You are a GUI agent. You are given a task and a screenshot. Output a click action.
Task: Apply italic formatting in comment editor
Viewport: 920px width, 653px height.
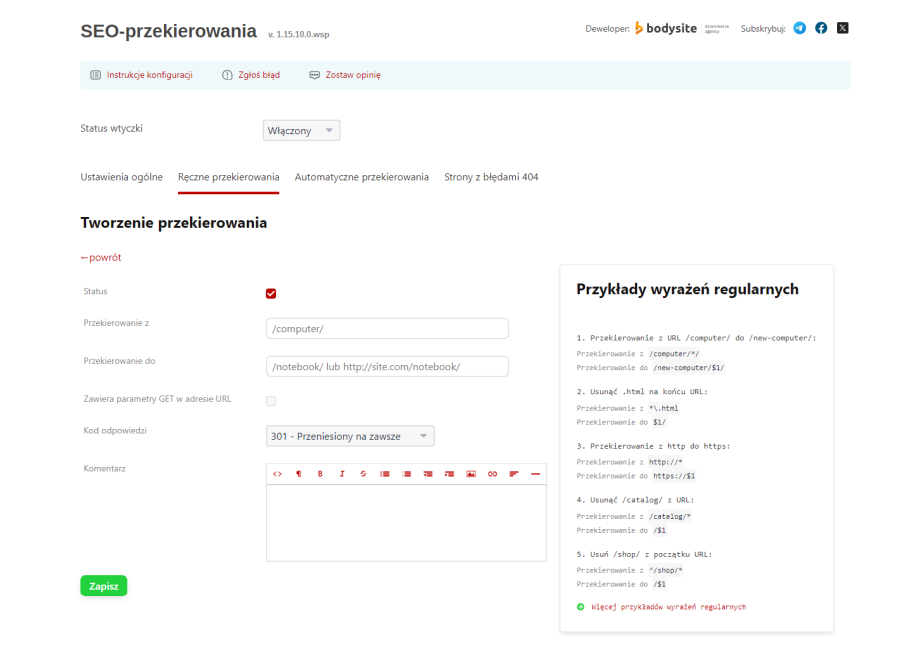(x=341, y=473)
